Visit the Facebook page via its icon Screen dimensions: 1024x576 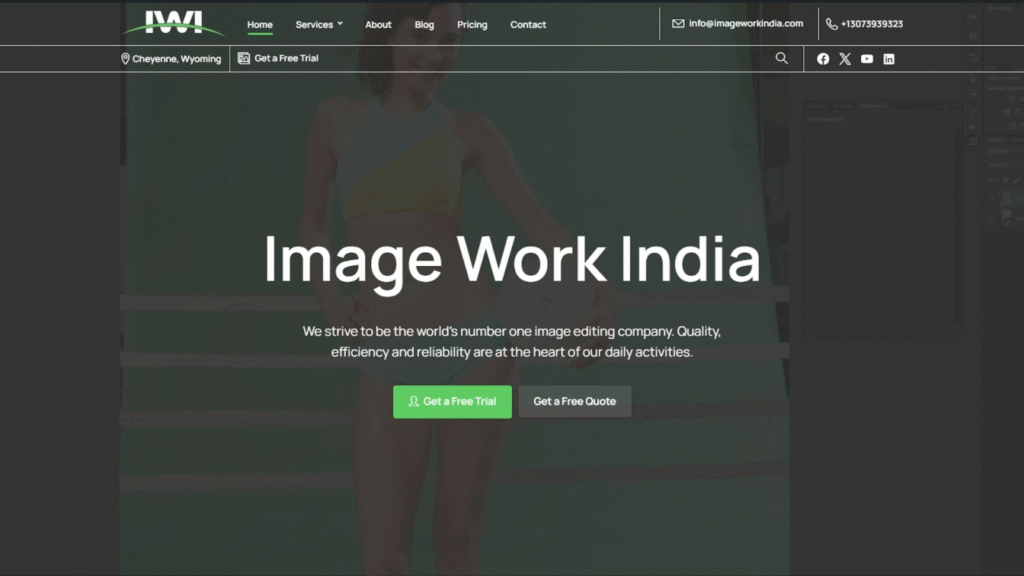(823, 59)
